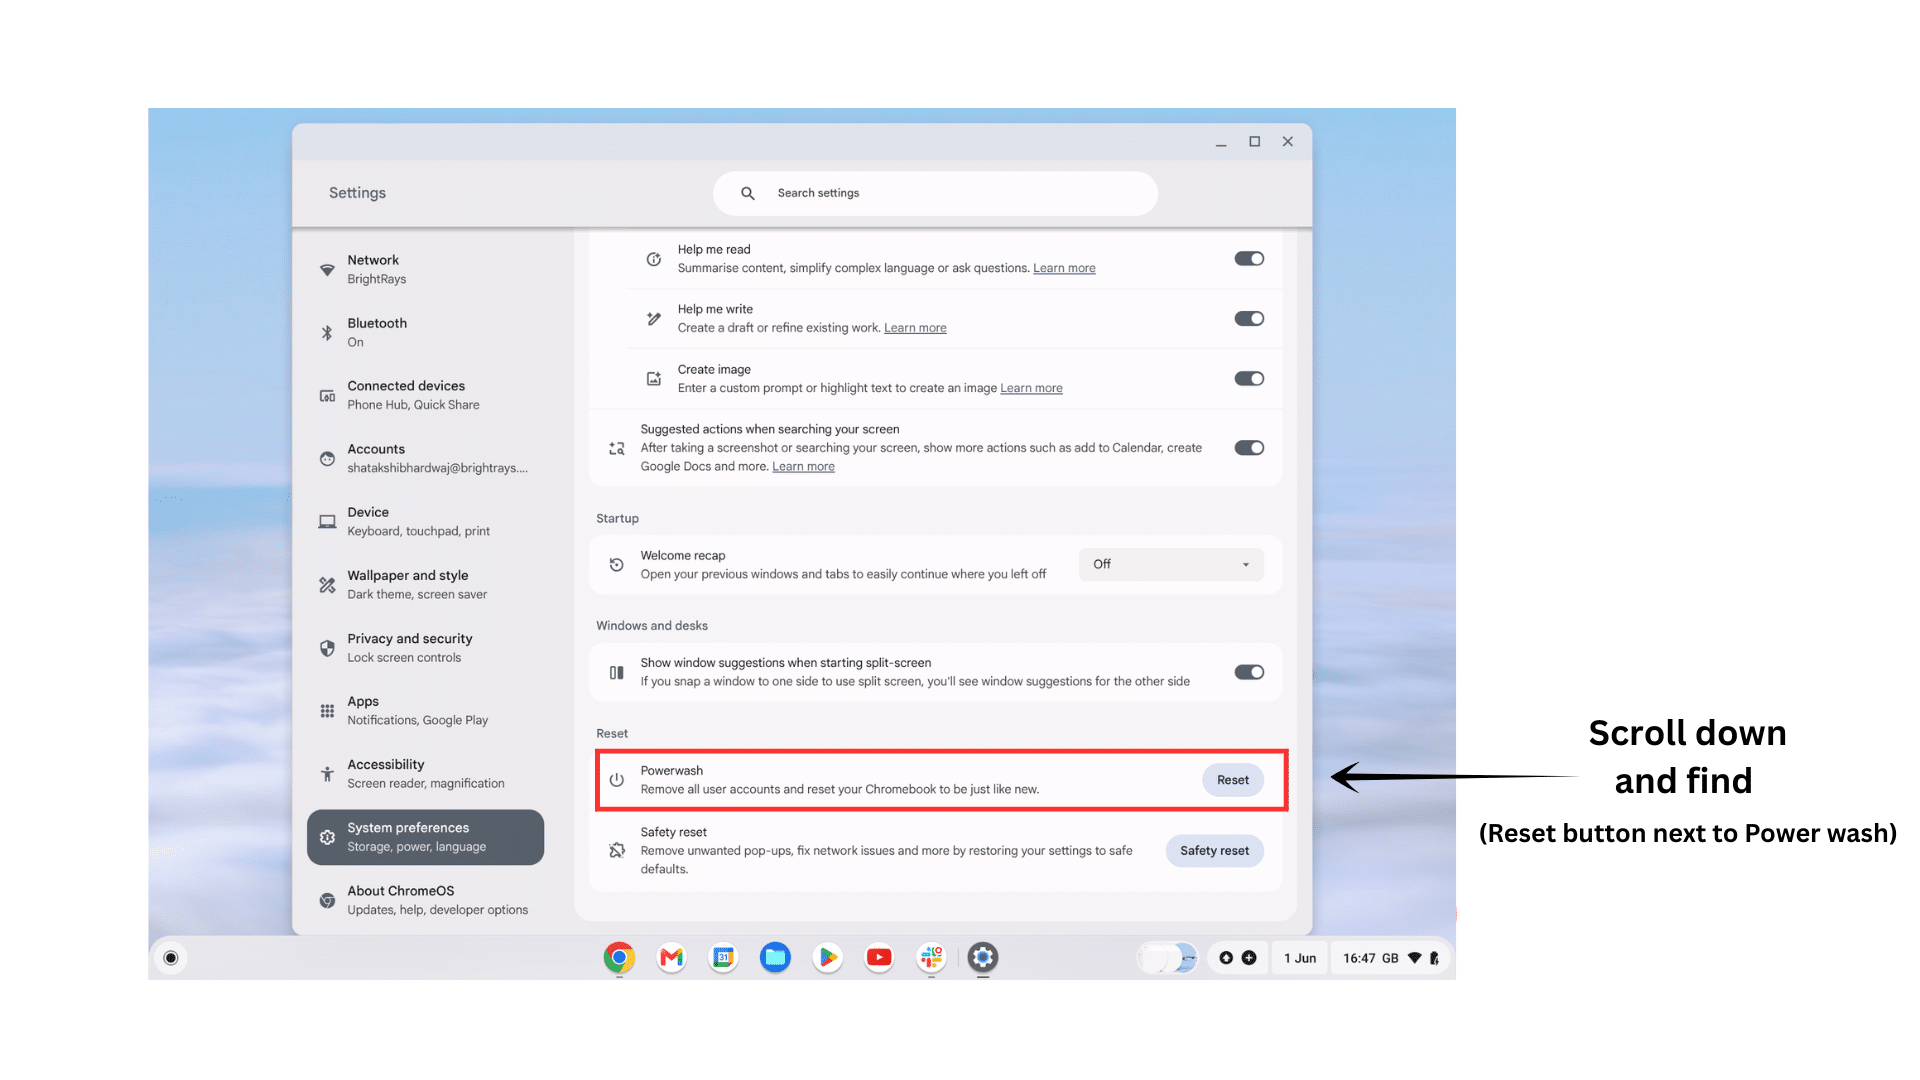The width and height of the screenshot is (1920, 1080).
Task: Click the laptop icon beside Device
Action: click(x=327, y=522)
